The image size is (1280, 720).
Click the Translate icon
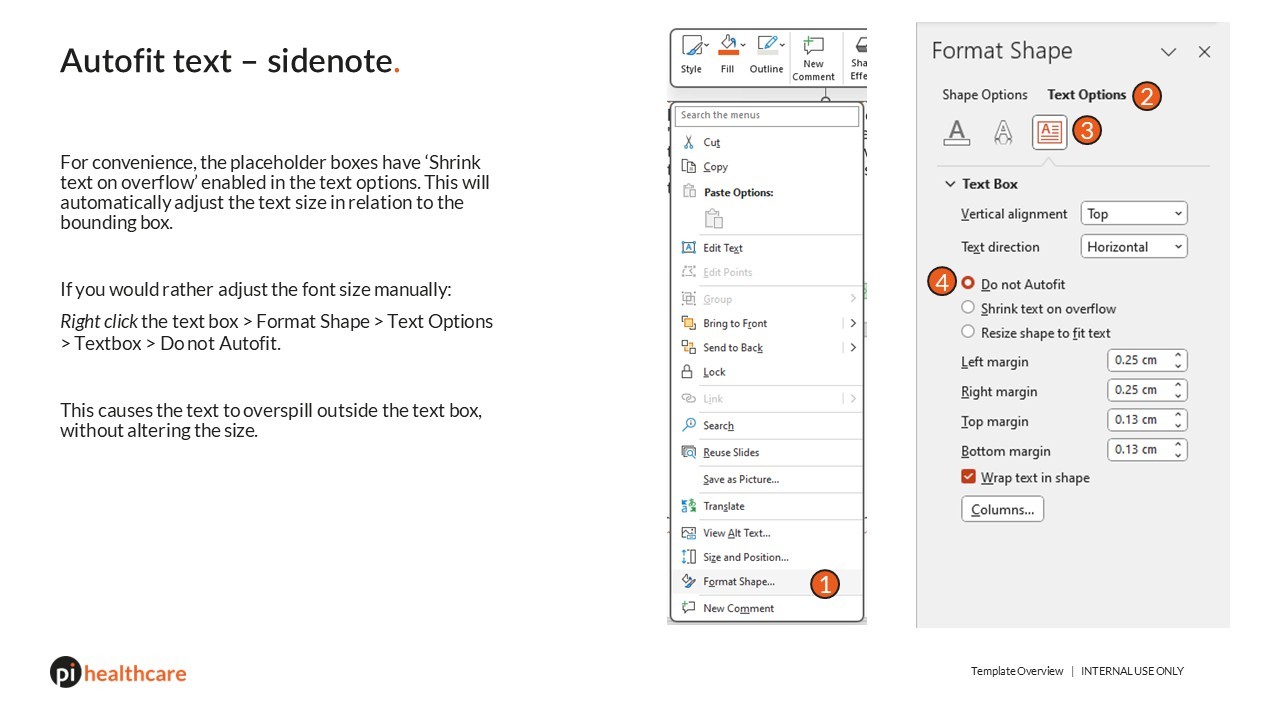688,506
